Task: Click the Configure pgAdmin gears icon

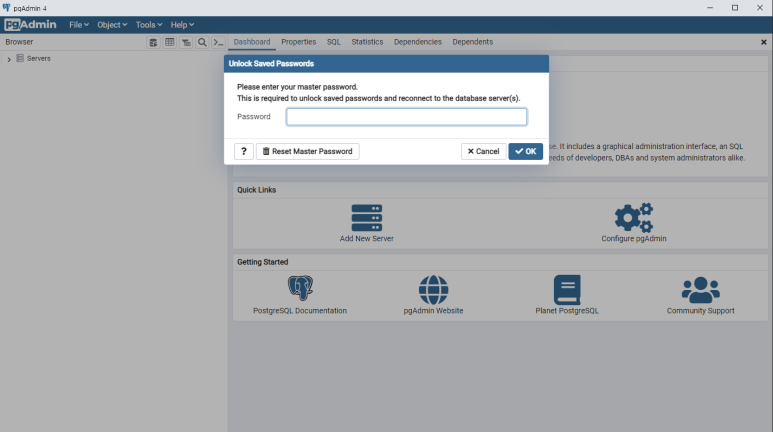Action: [x=633, y=218]
